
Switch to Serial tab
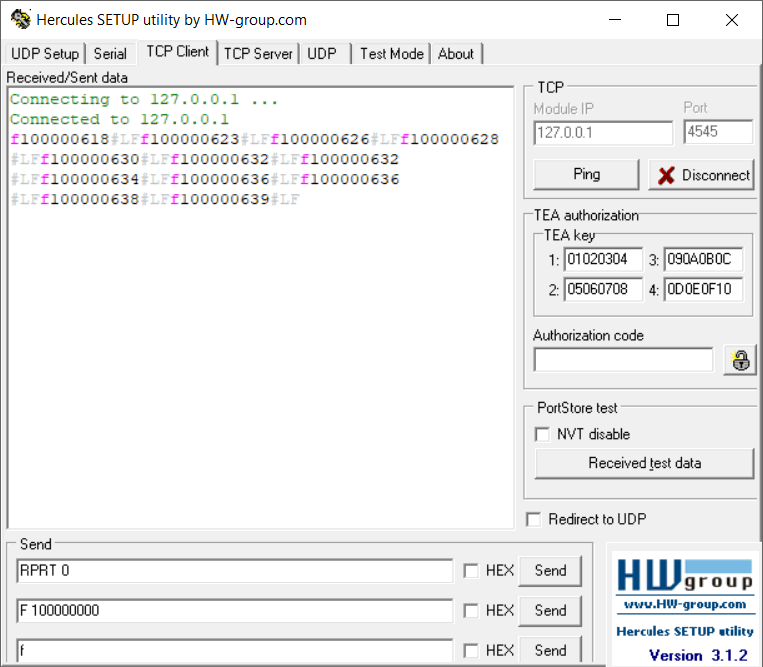coord(110,54)
